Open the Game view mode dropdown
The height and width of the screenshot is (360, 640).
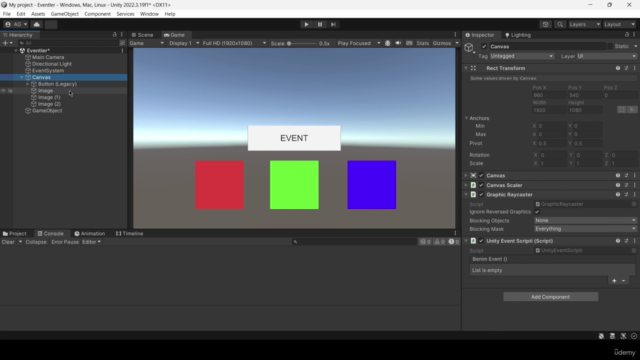(146, 43)
